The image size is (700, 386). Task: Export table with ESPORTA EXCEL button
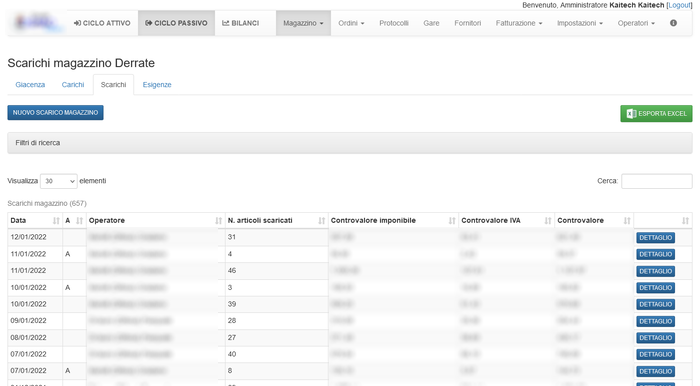click(656, 113)
